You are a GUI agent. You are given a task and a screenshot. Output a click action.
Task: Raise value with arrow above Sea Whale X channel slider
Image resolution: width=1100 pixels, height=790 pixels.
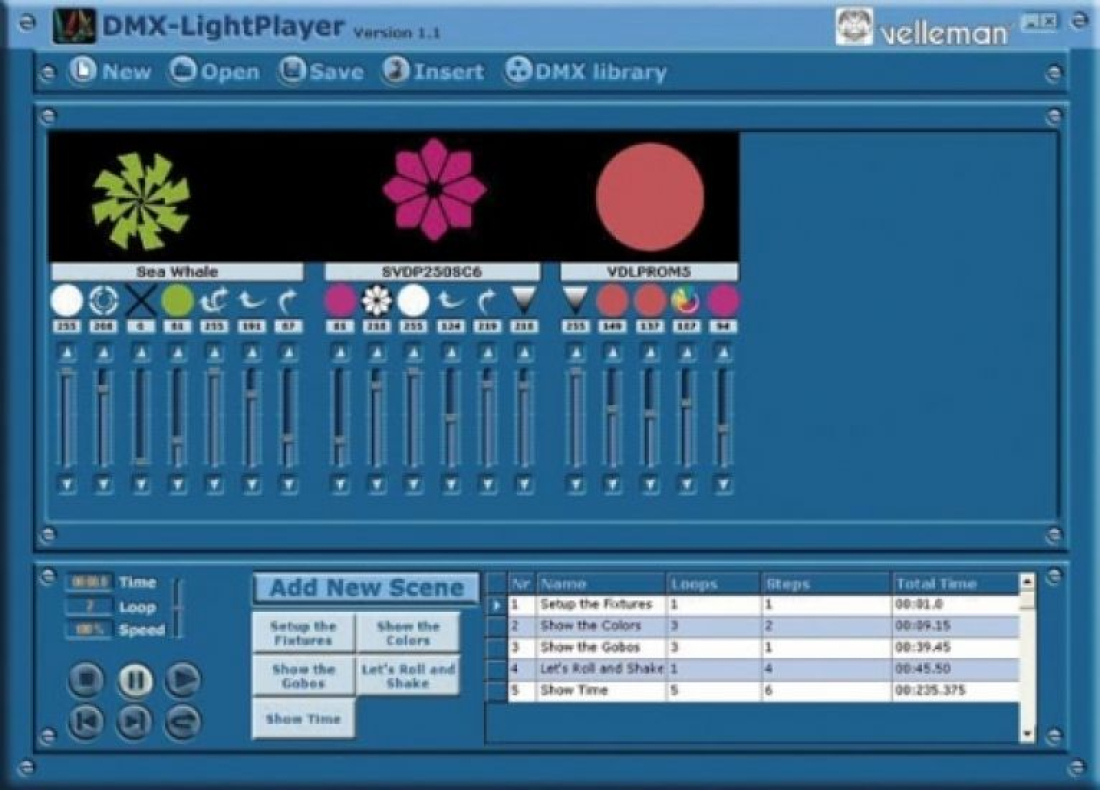141,352
